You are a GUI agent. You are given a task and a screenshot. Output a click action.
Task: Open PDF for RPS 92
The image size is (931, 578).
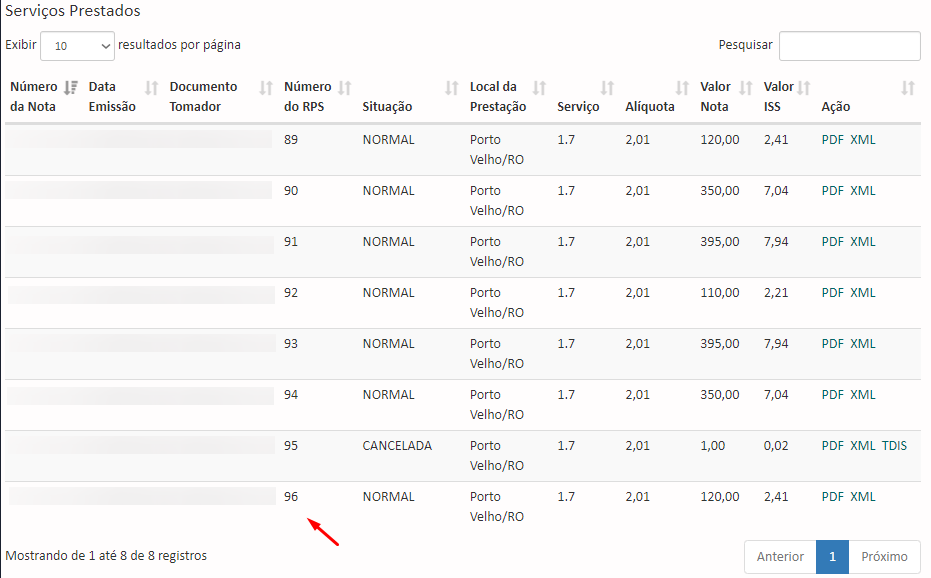tap(832, 293)
